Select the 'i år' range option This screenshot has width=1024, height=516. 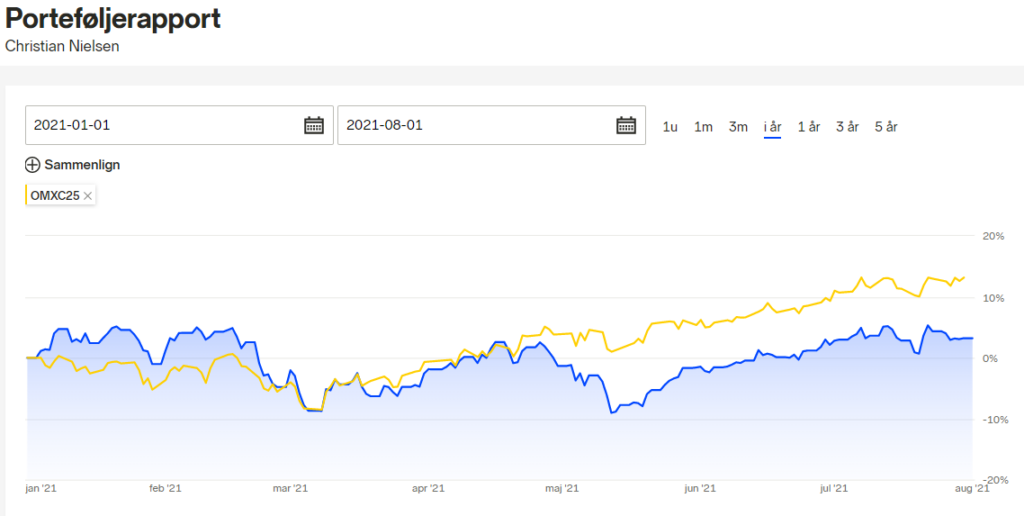(772, 127)
